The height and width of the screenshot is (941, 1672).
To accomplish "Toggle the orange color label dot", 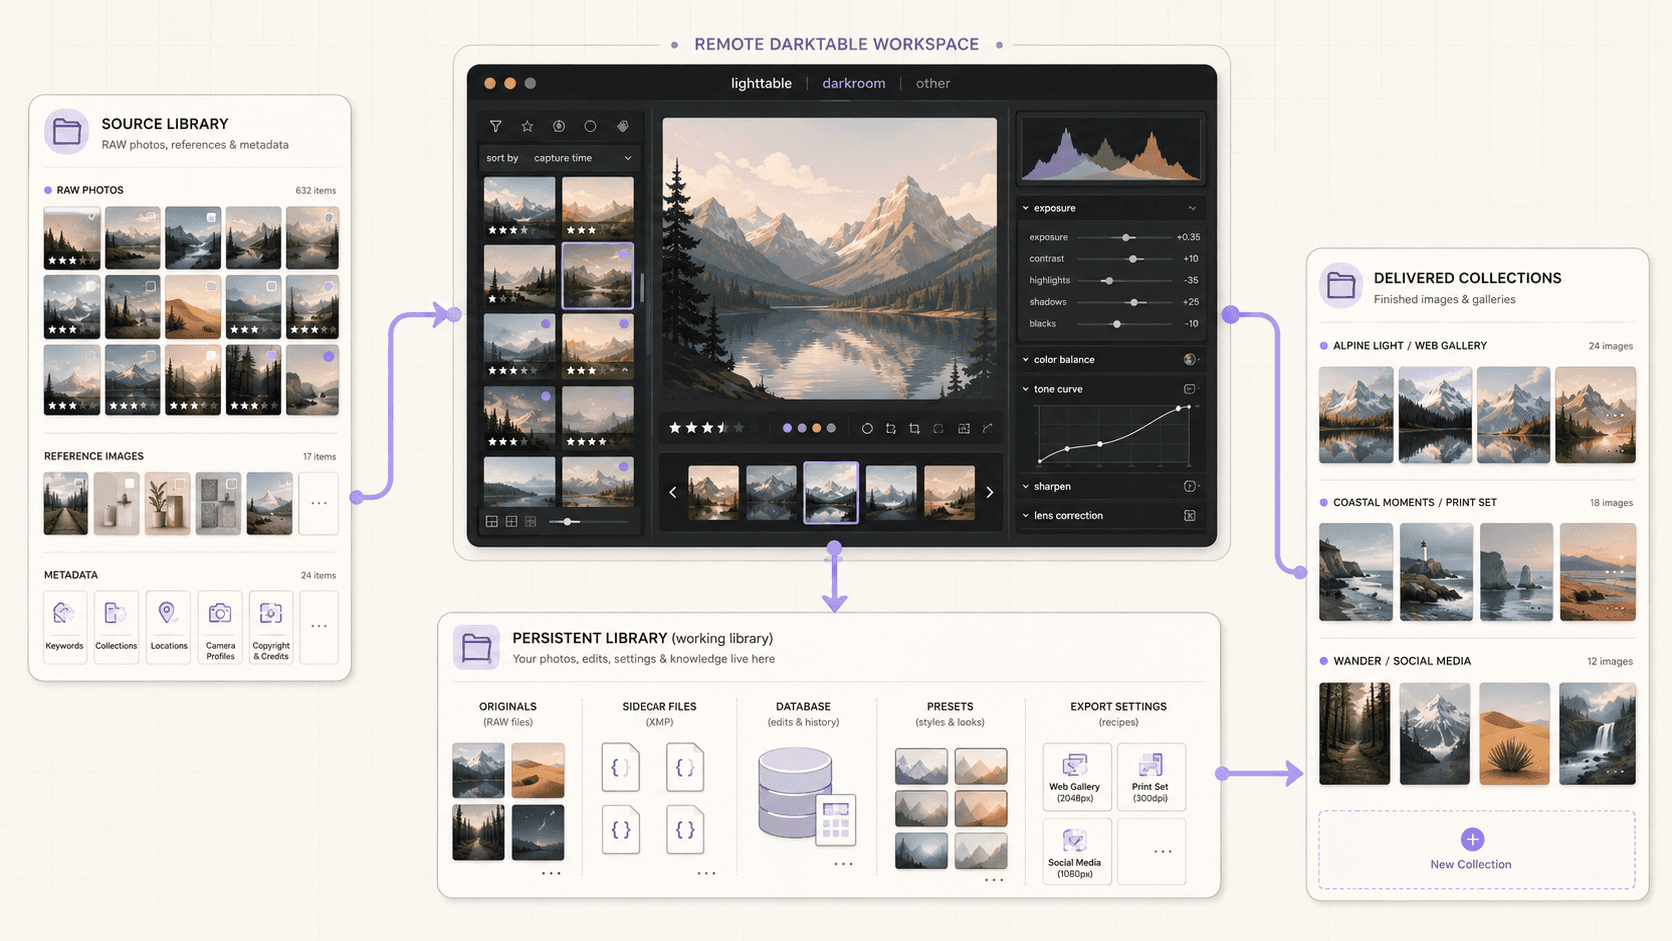I will [816, 428].
